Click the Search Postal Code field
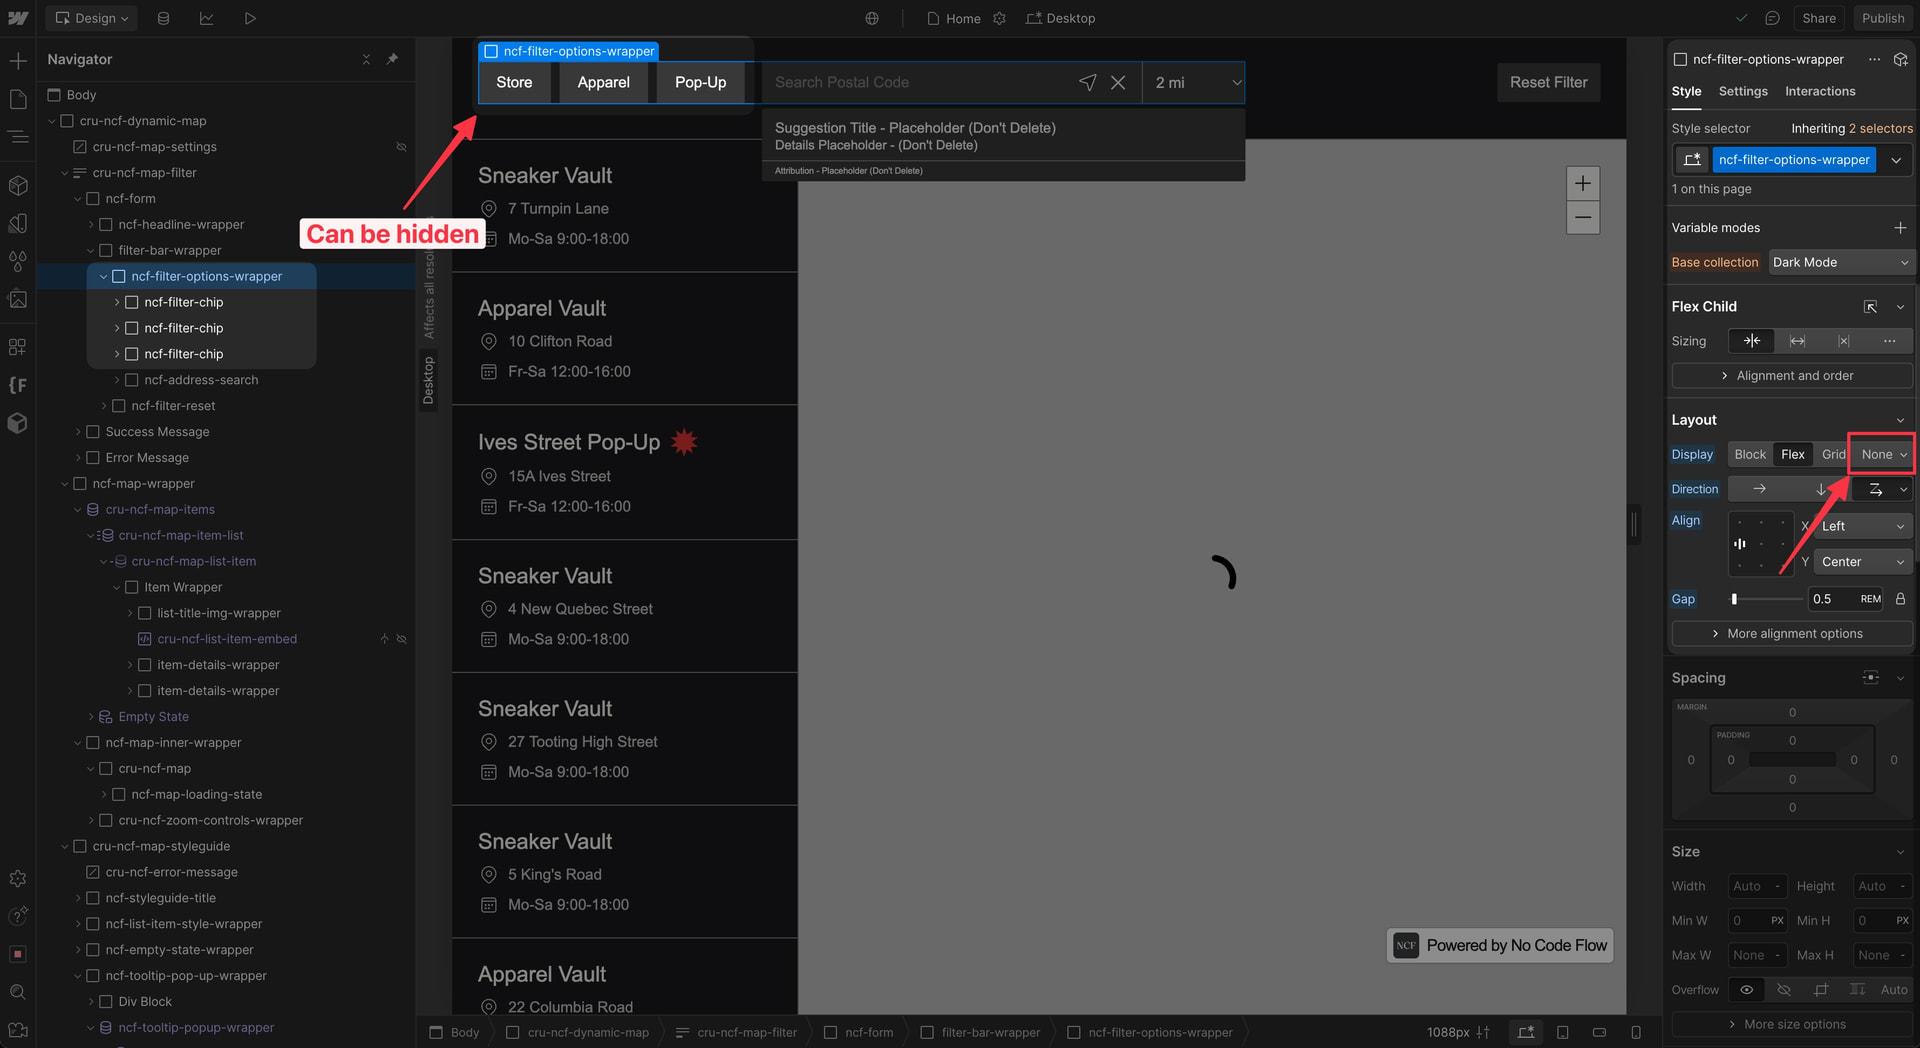Screen dimensions: 1920x1048 click(x=920, y=82)
